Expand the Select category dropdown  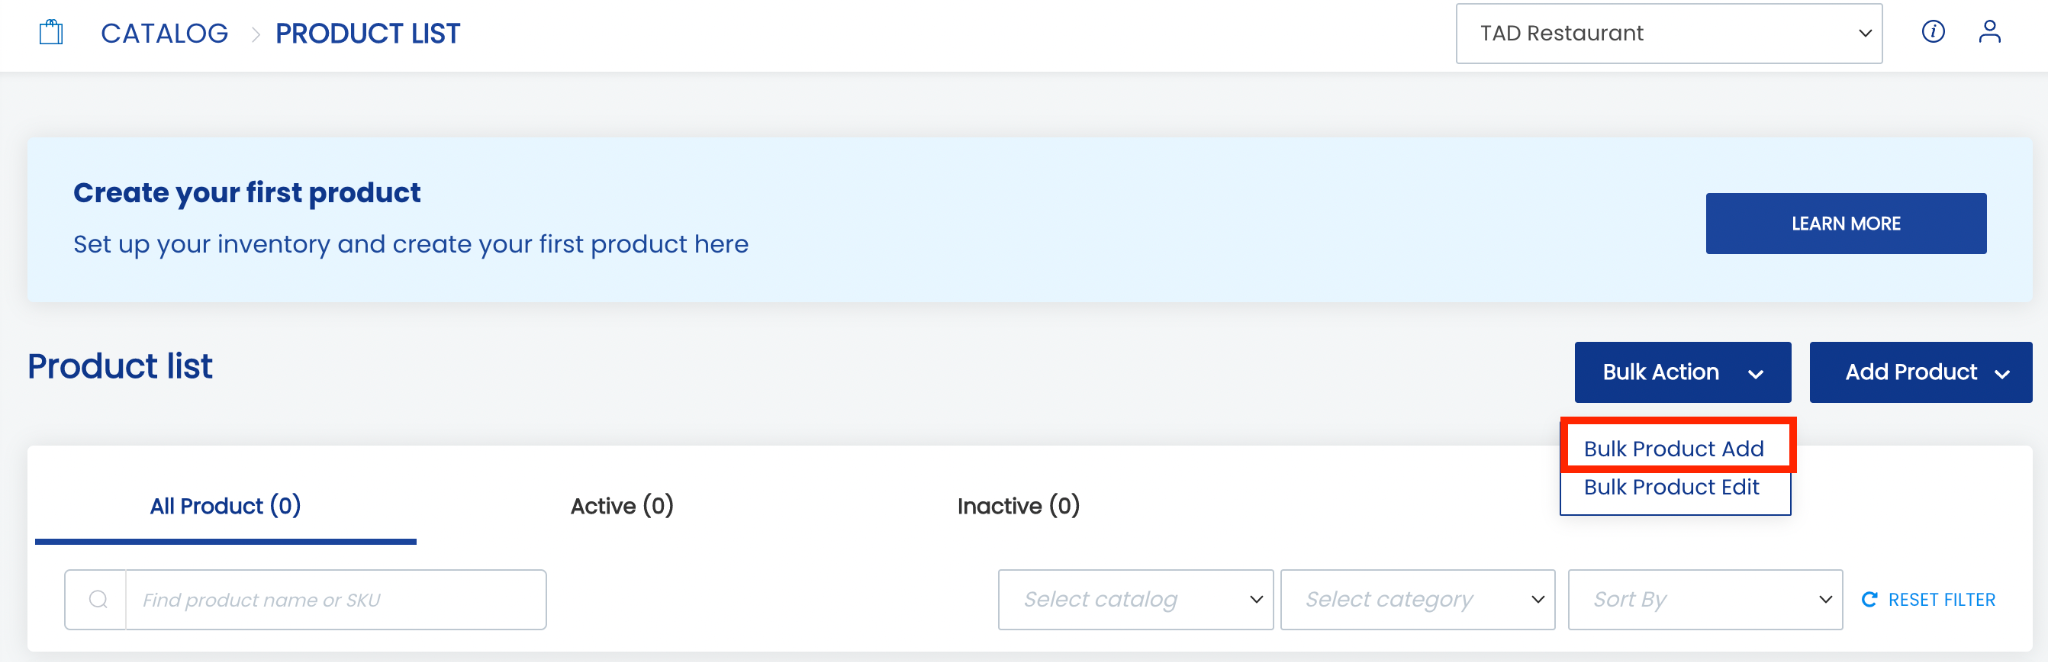click(x=1417, y=600)
